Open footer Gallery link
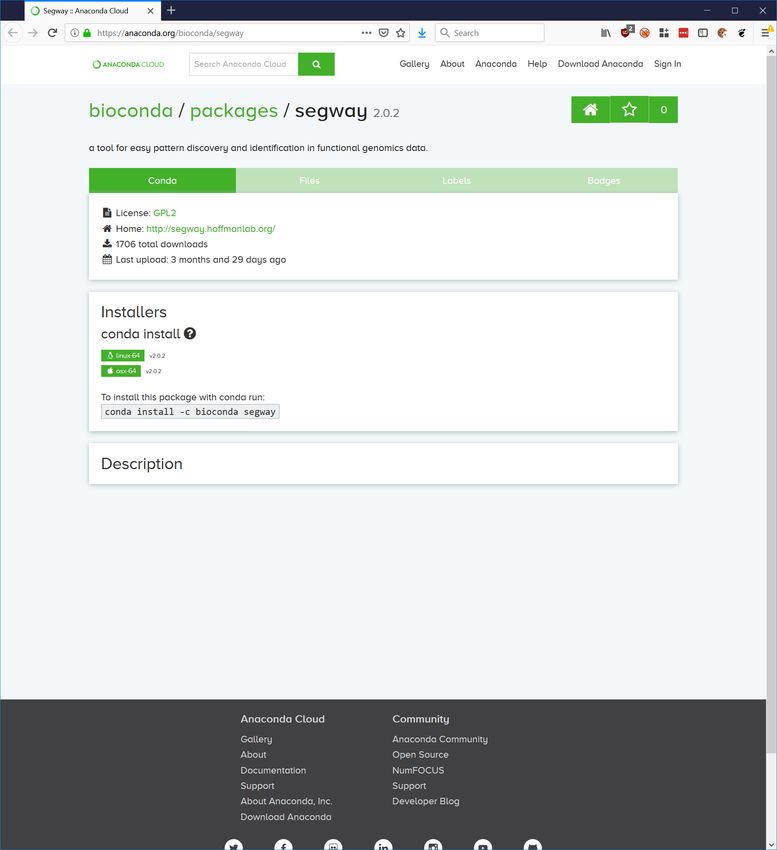 tap(256, 739)
